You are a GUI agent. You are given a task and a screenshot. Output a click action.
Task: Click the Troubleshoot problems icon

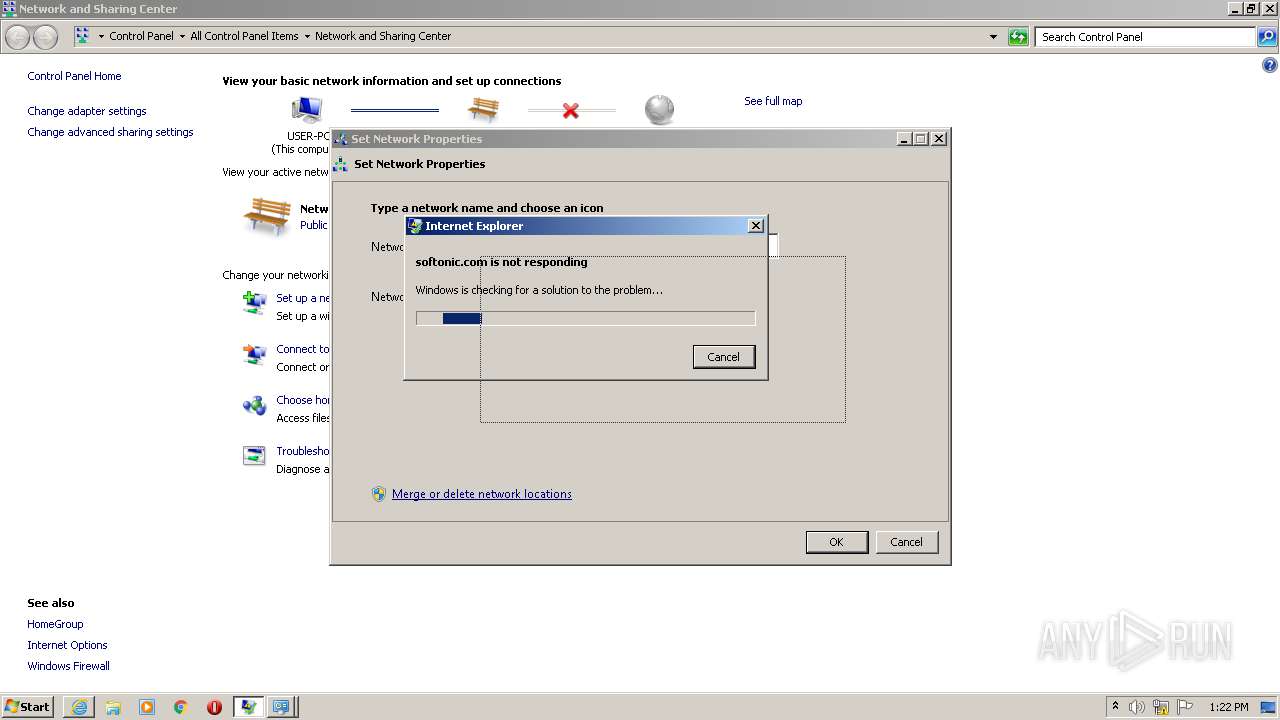(x=254, y=456)
